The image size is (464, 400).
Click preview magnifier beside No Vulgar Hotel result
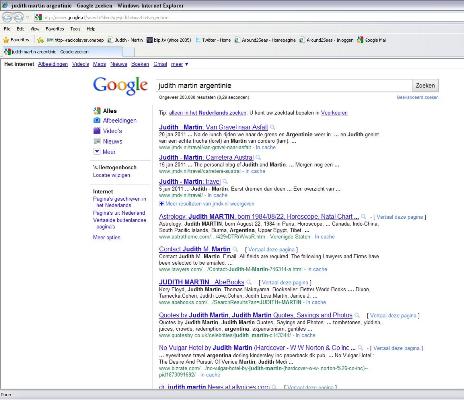(360, 348)
